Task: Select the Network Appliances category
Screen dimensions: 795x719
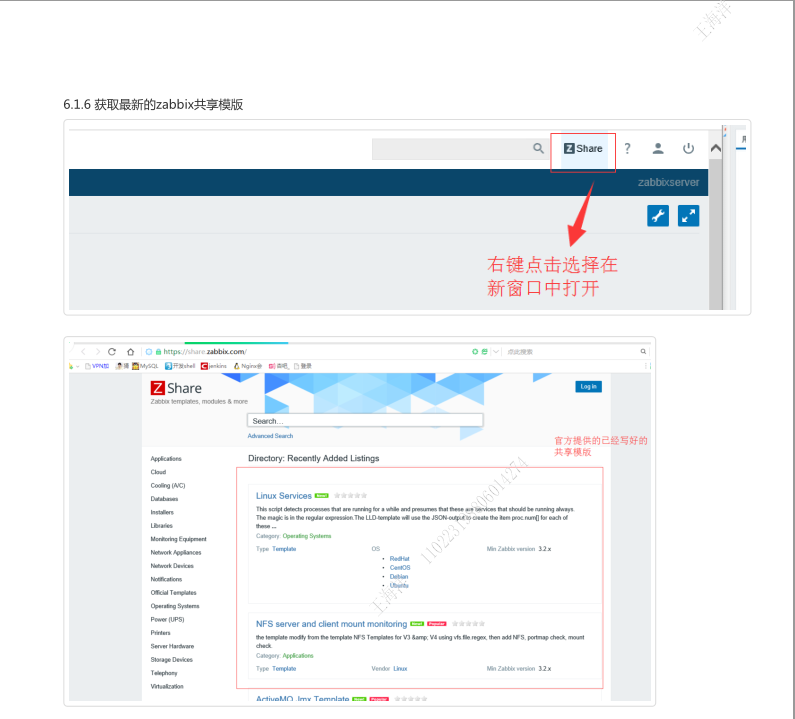Action: click(176, 553)
